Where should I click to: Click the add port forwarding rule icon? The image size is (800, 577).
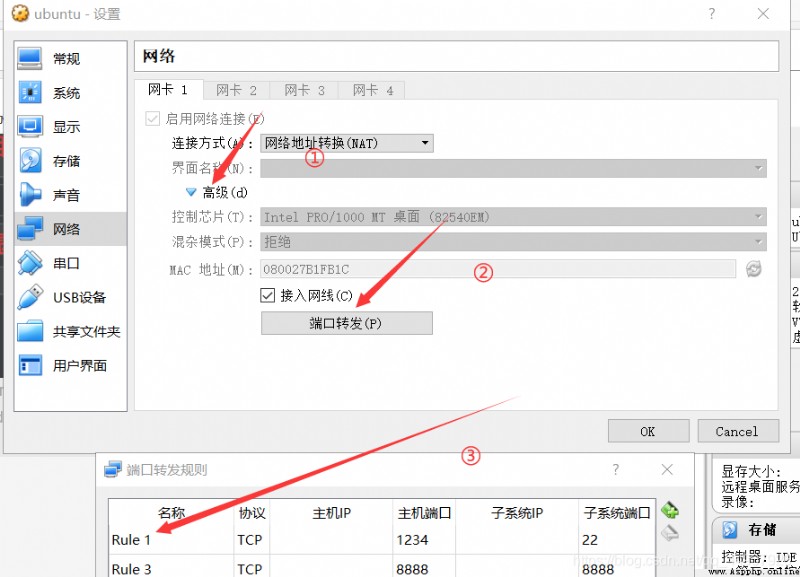pos(669,510)
